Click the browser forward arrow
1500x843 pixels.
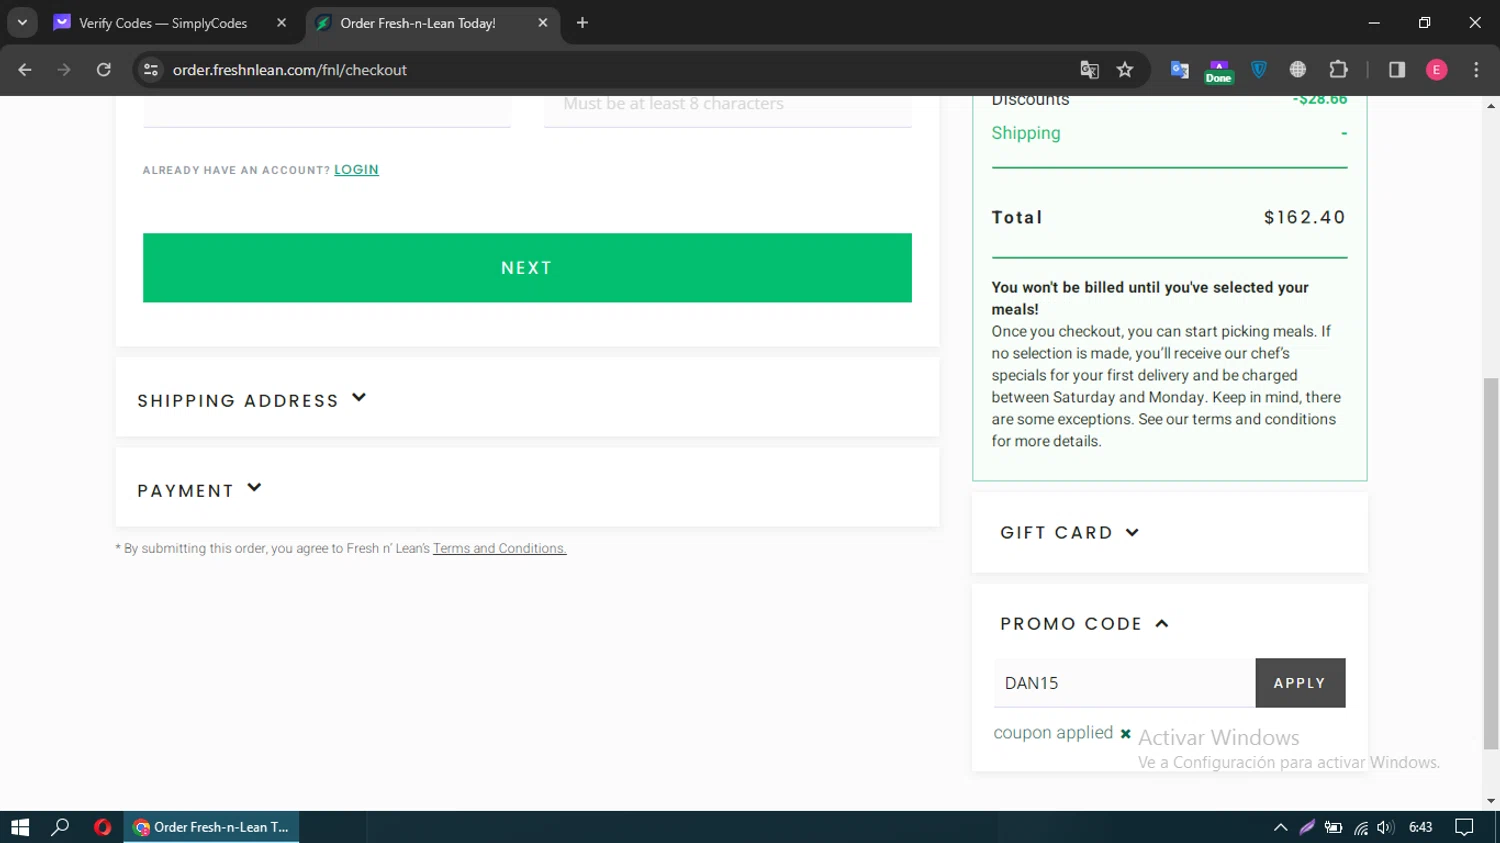tap(64, 70)
